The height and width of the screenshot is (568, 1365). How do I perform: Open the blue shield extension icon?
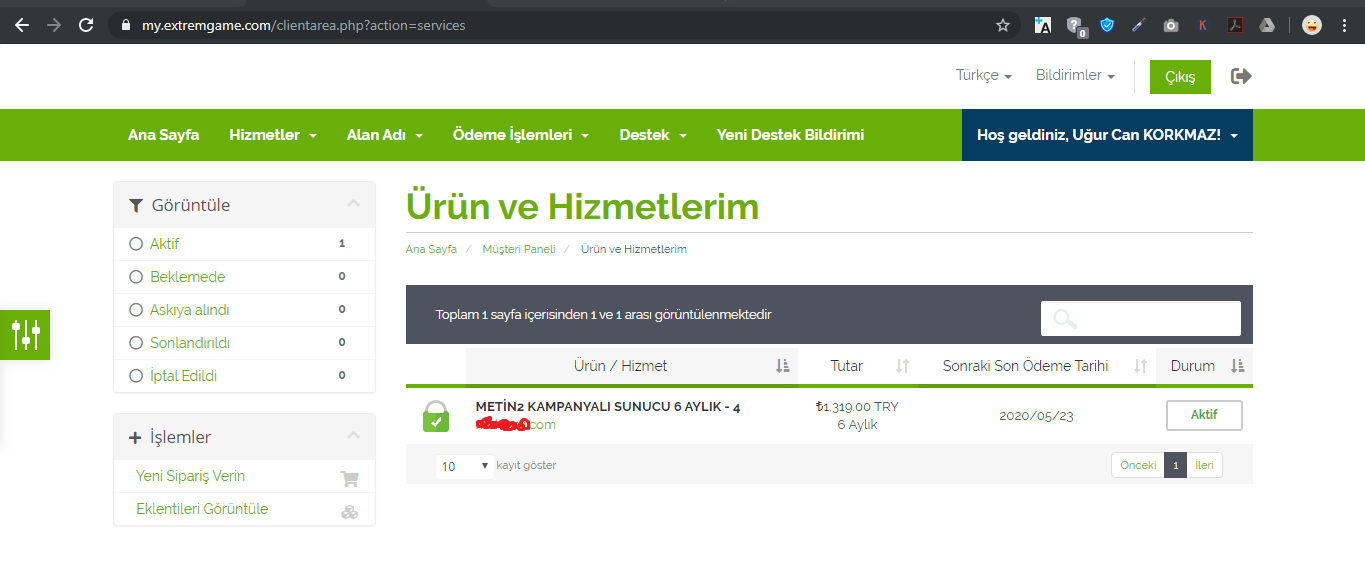[1107, 25]
